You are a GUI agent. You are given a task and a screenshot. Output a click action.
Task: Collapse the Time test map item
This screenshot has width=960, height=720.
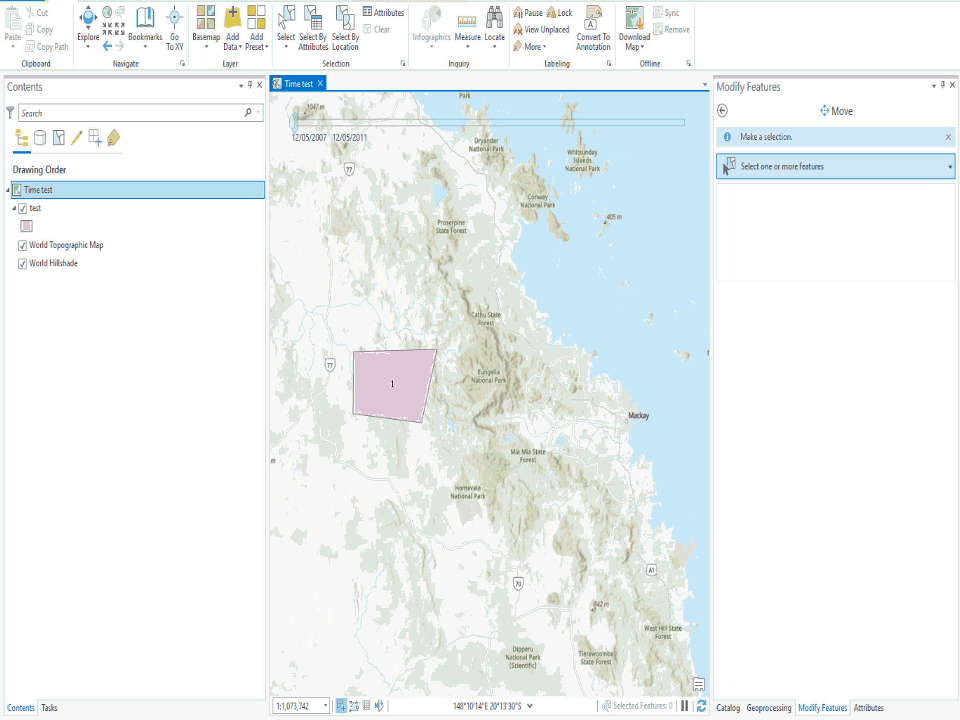click(x=8, y=189)
